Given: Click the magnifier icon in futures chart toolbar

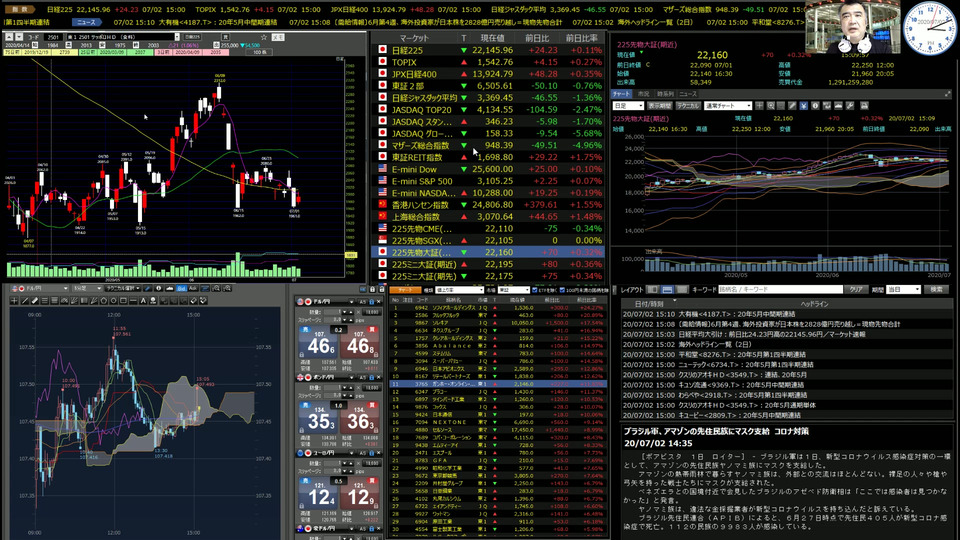Looking at the screenshot, I should coord(770,106).
